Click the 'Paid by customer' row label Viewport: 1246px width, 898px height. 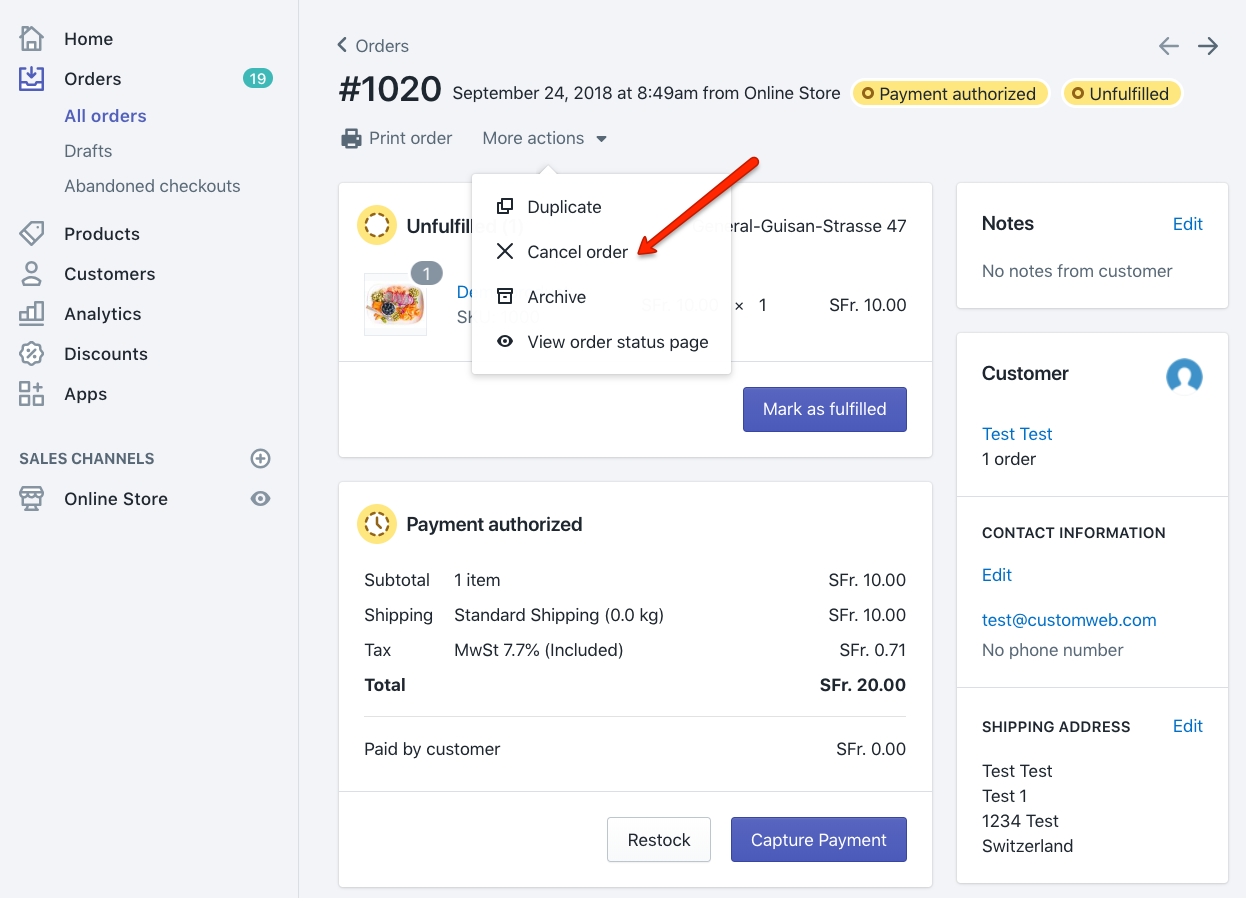tap(432, 749)
